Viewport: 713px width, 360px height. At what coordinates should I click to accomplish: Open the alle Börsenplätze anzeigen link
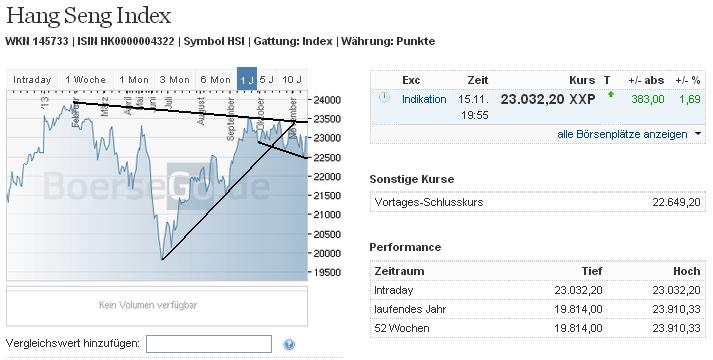tap(622, 135)
